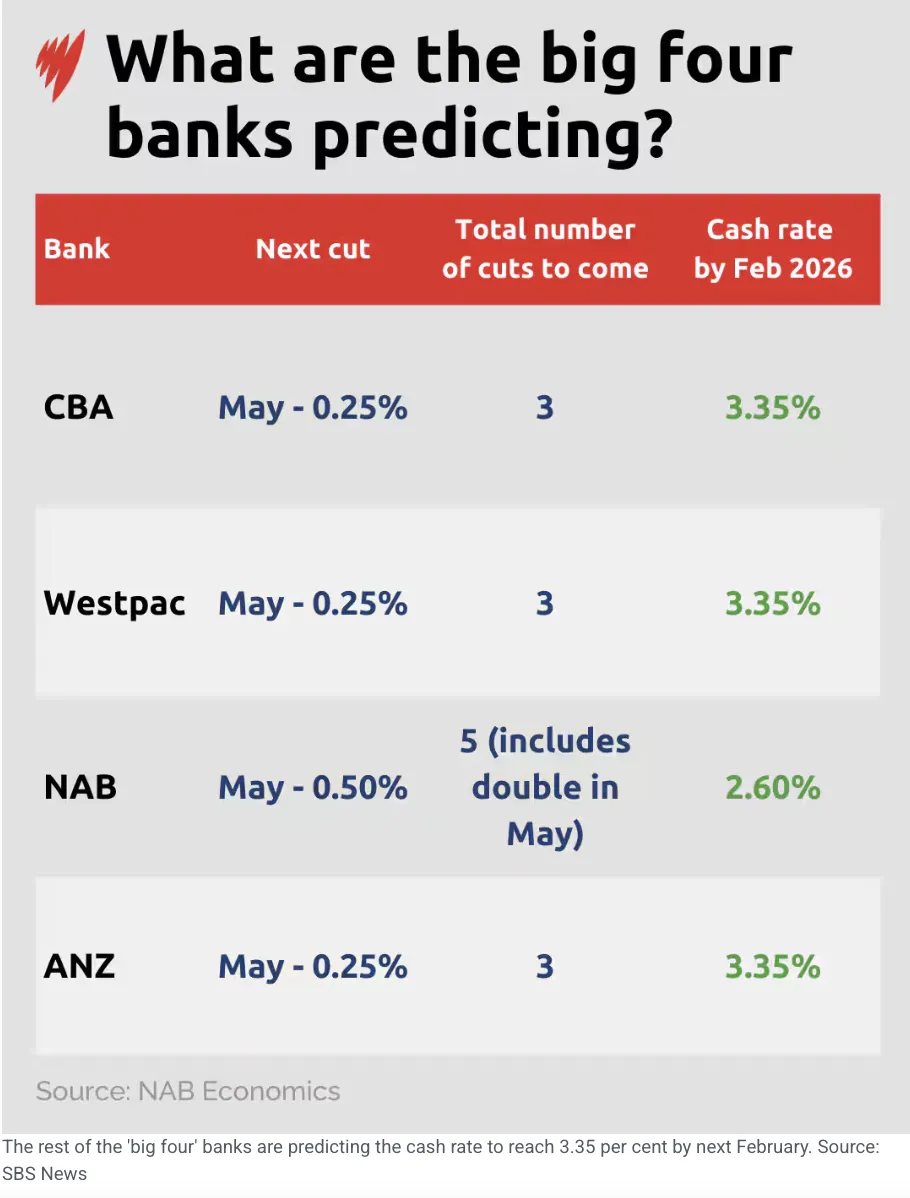Click Westpac's 3.35% cash rate value

click(772, 604)
